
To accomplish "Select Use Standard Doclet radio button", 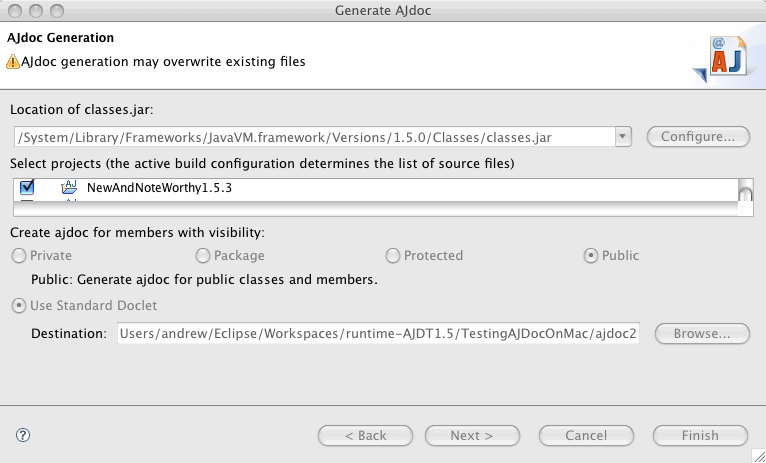I will click(19, 306).
